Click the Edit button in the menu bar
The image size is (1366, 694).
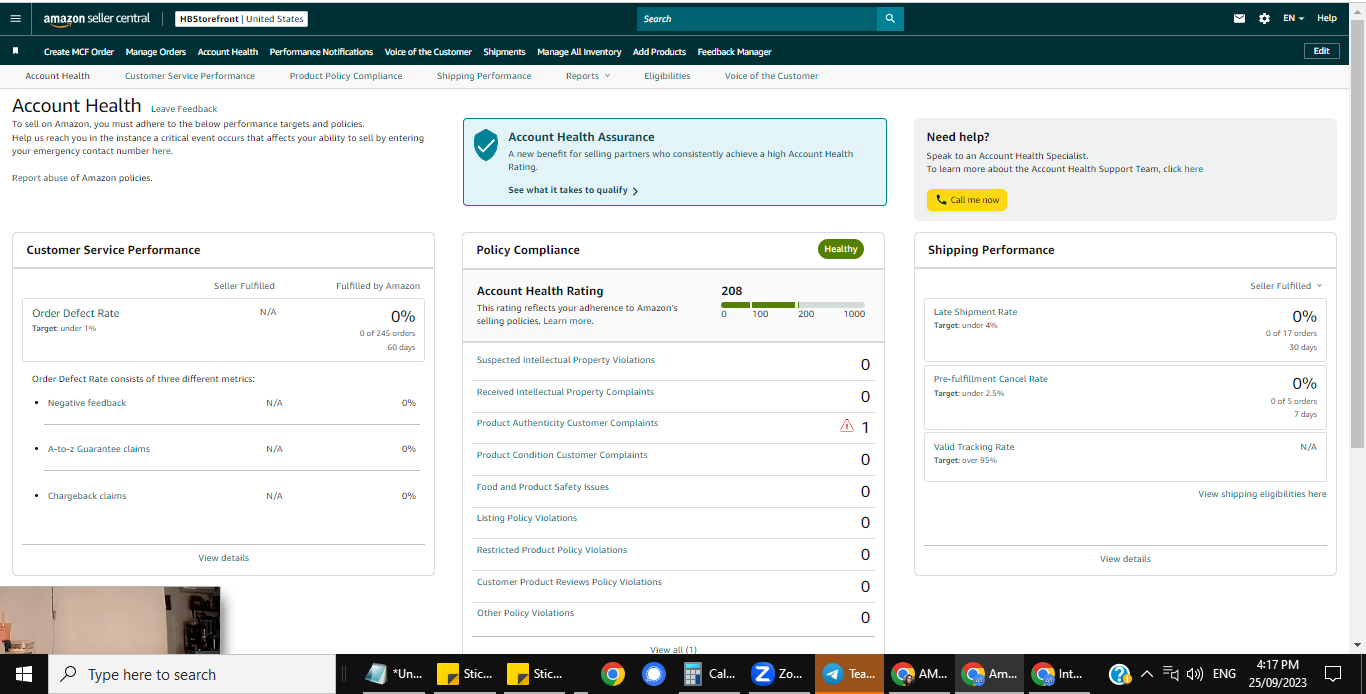[x=1322, y=51]
